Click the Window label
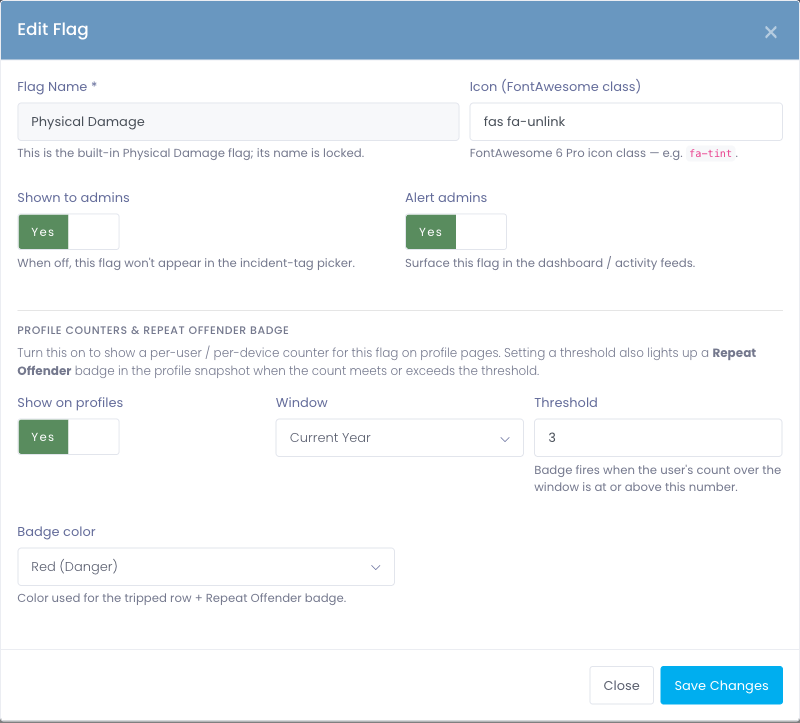The width and height of the screenshot is (800, 723). click(x=302, y=403)
